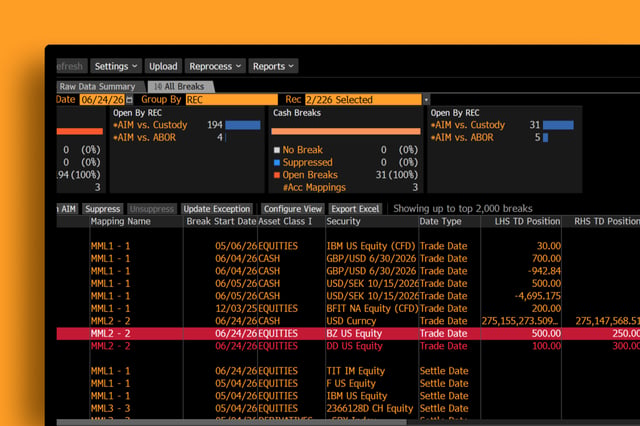Open the Settings dropdown menu

click(x=116, y=66)
